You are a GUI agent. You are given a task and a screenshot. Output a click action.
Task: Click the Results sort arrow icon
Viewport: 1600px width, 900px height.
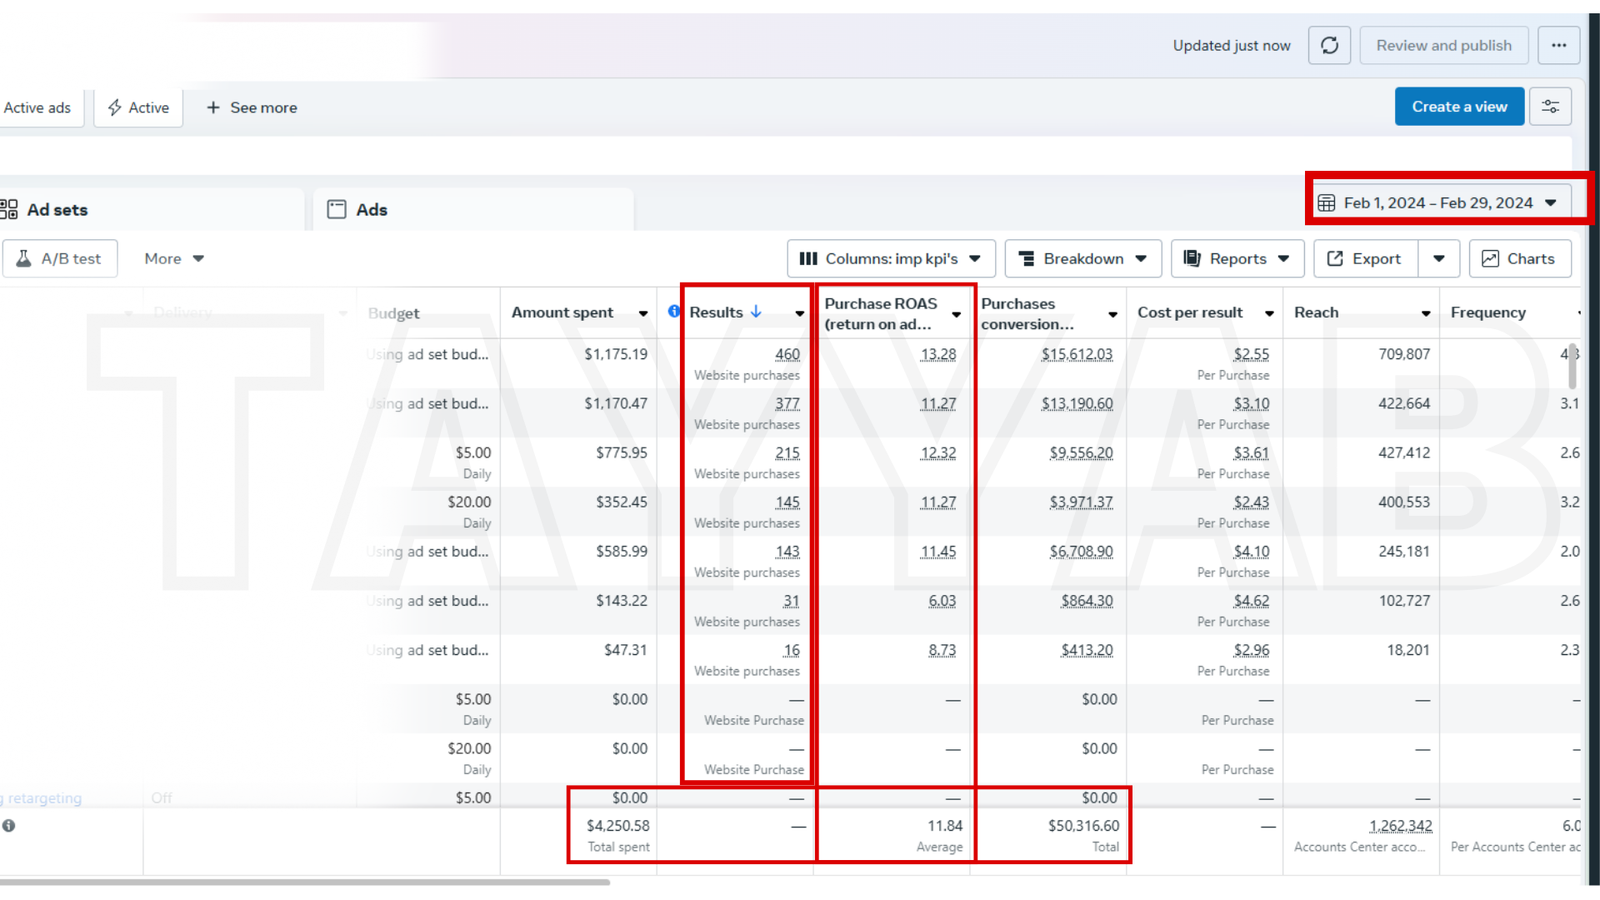(x=756, y=312)
